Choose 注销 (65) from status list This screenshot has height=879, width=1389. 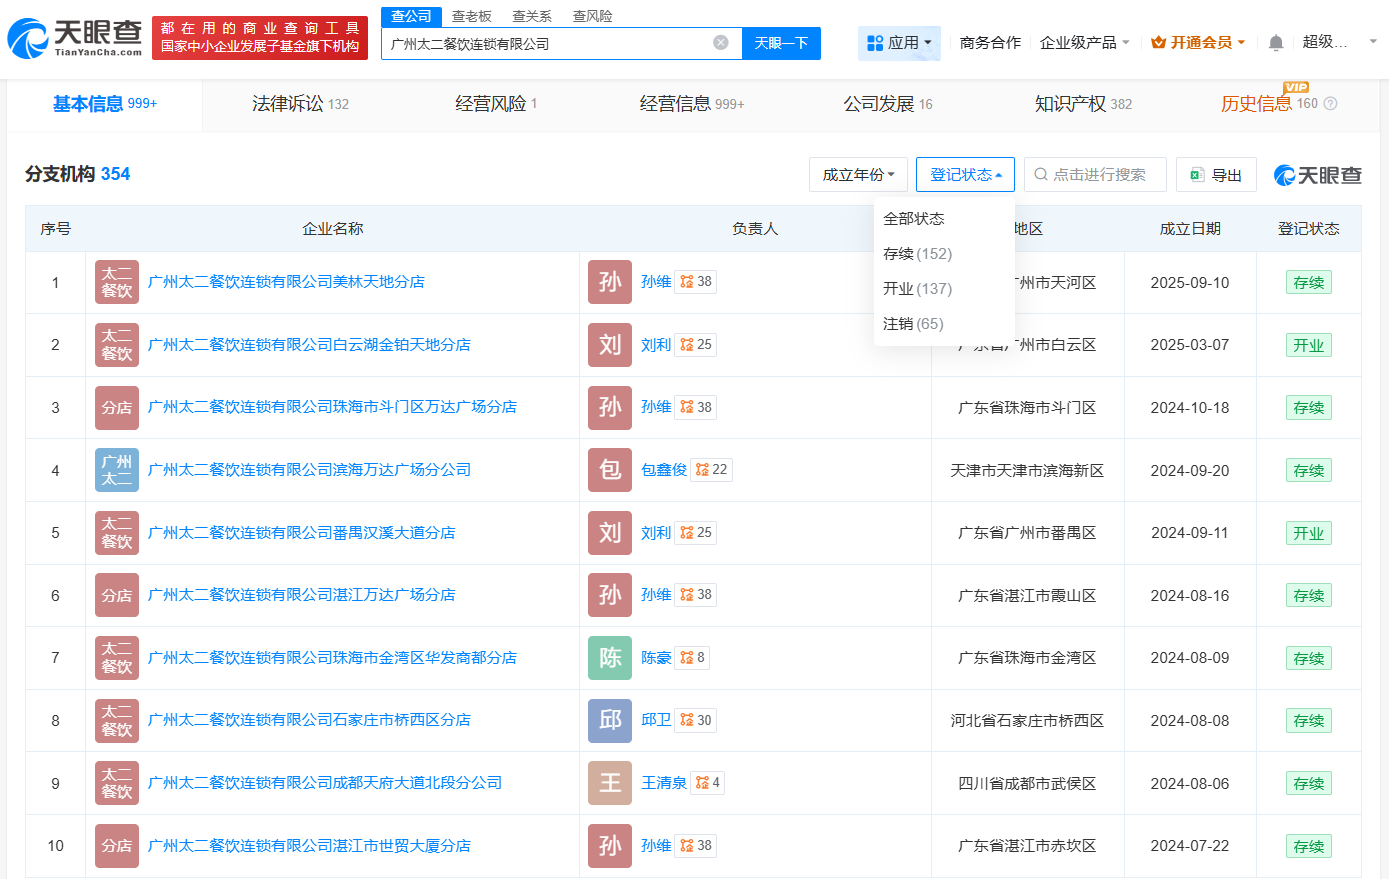(913, 324)
